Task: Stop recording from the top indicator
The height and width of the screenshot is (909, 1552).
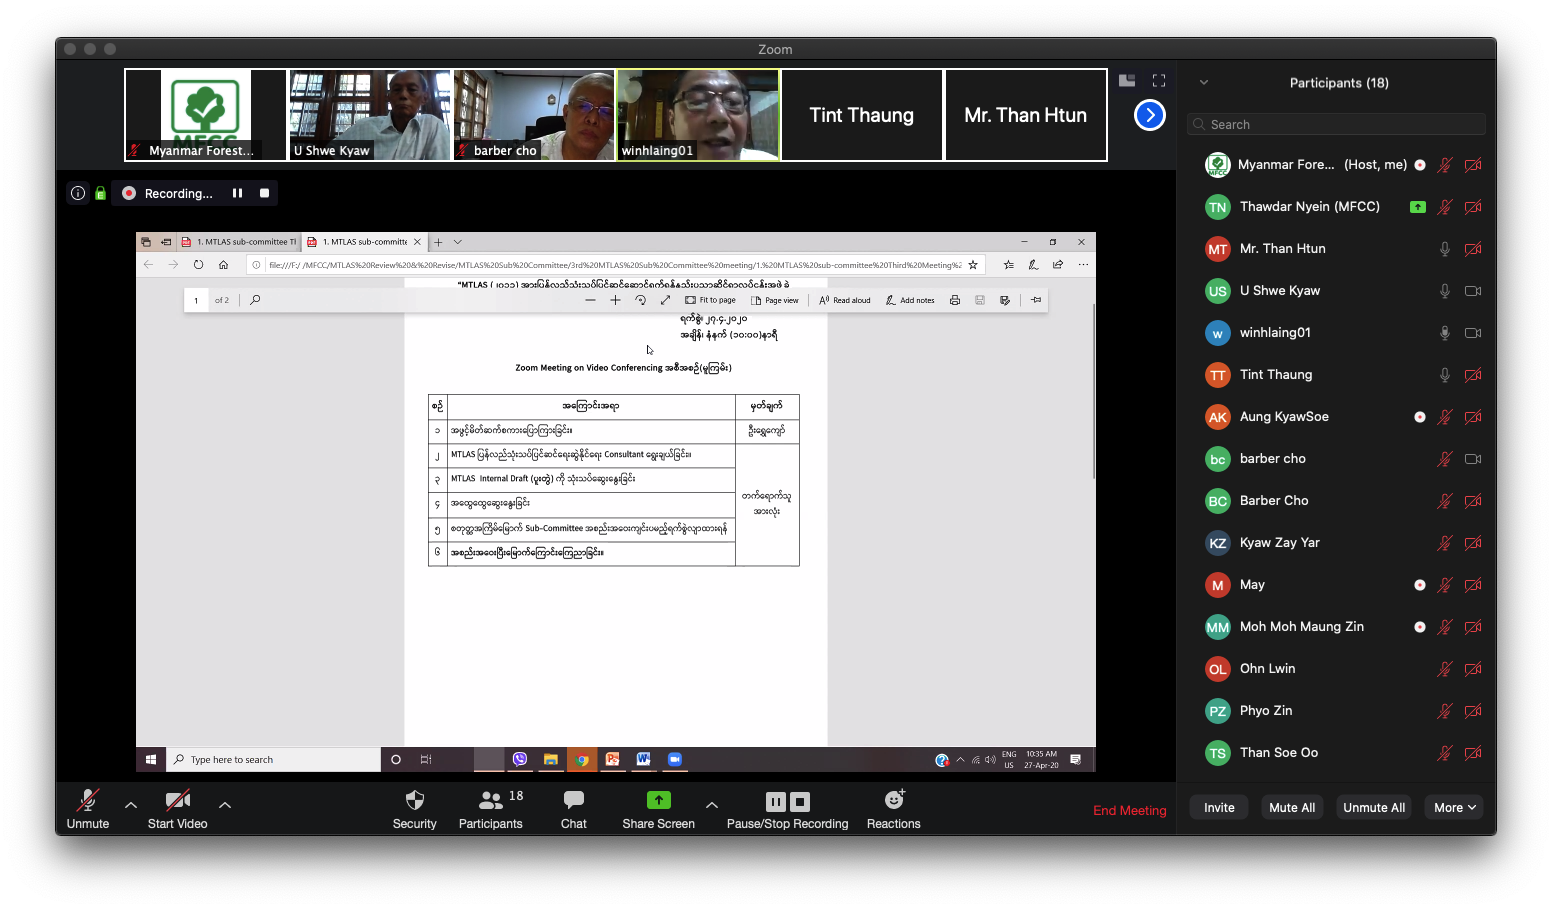Action: pos(265,193)
